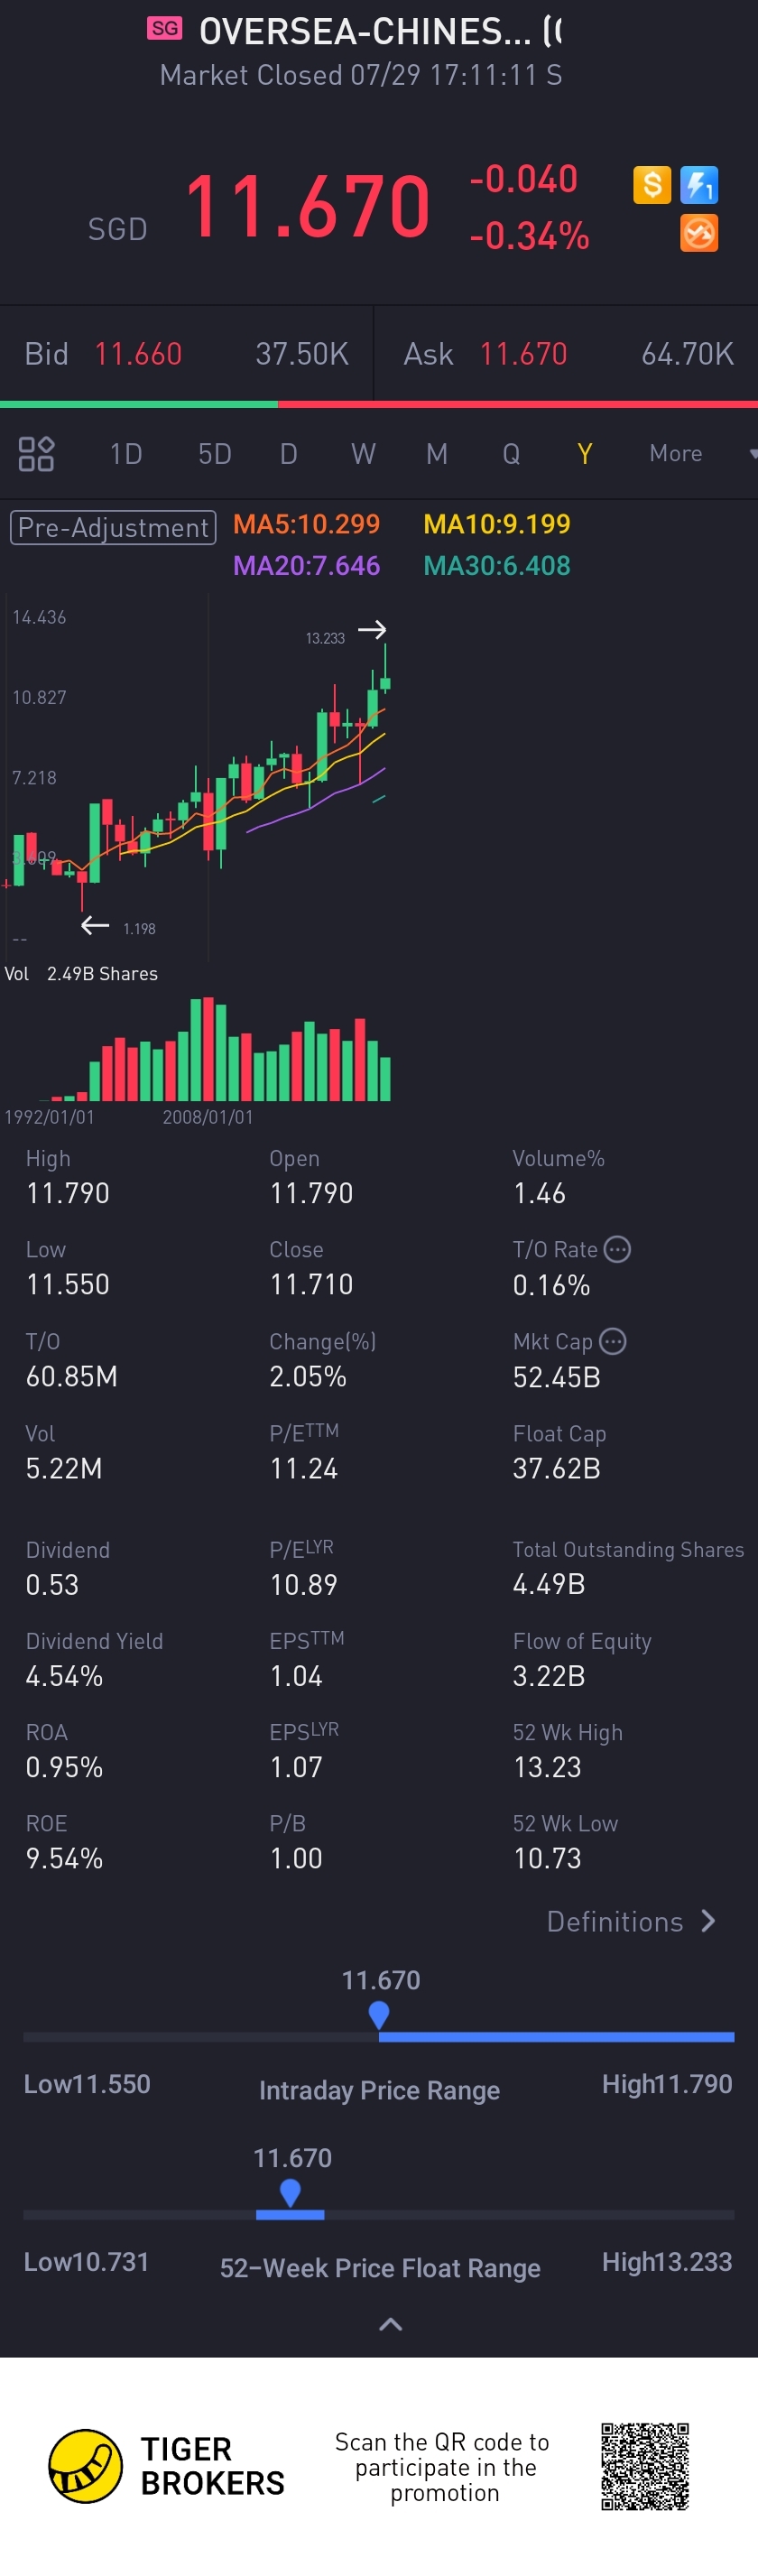Tap the Ask price 11.670
The width and height of the screenshot is (758, 2576).
pos(523,354)
